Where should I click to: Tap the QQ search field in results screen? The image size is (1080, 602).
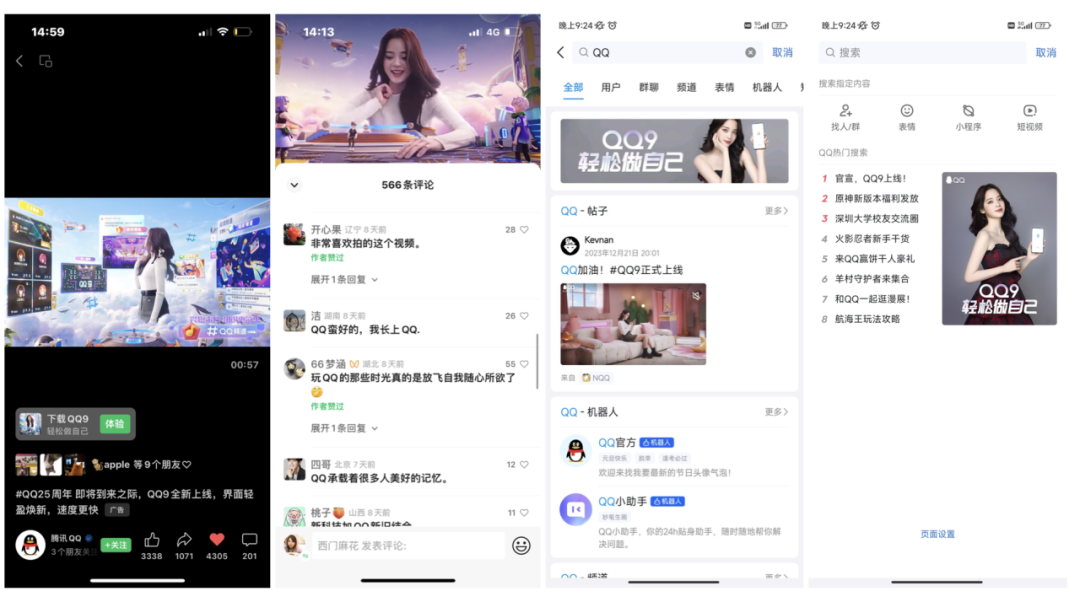[667, 52]
